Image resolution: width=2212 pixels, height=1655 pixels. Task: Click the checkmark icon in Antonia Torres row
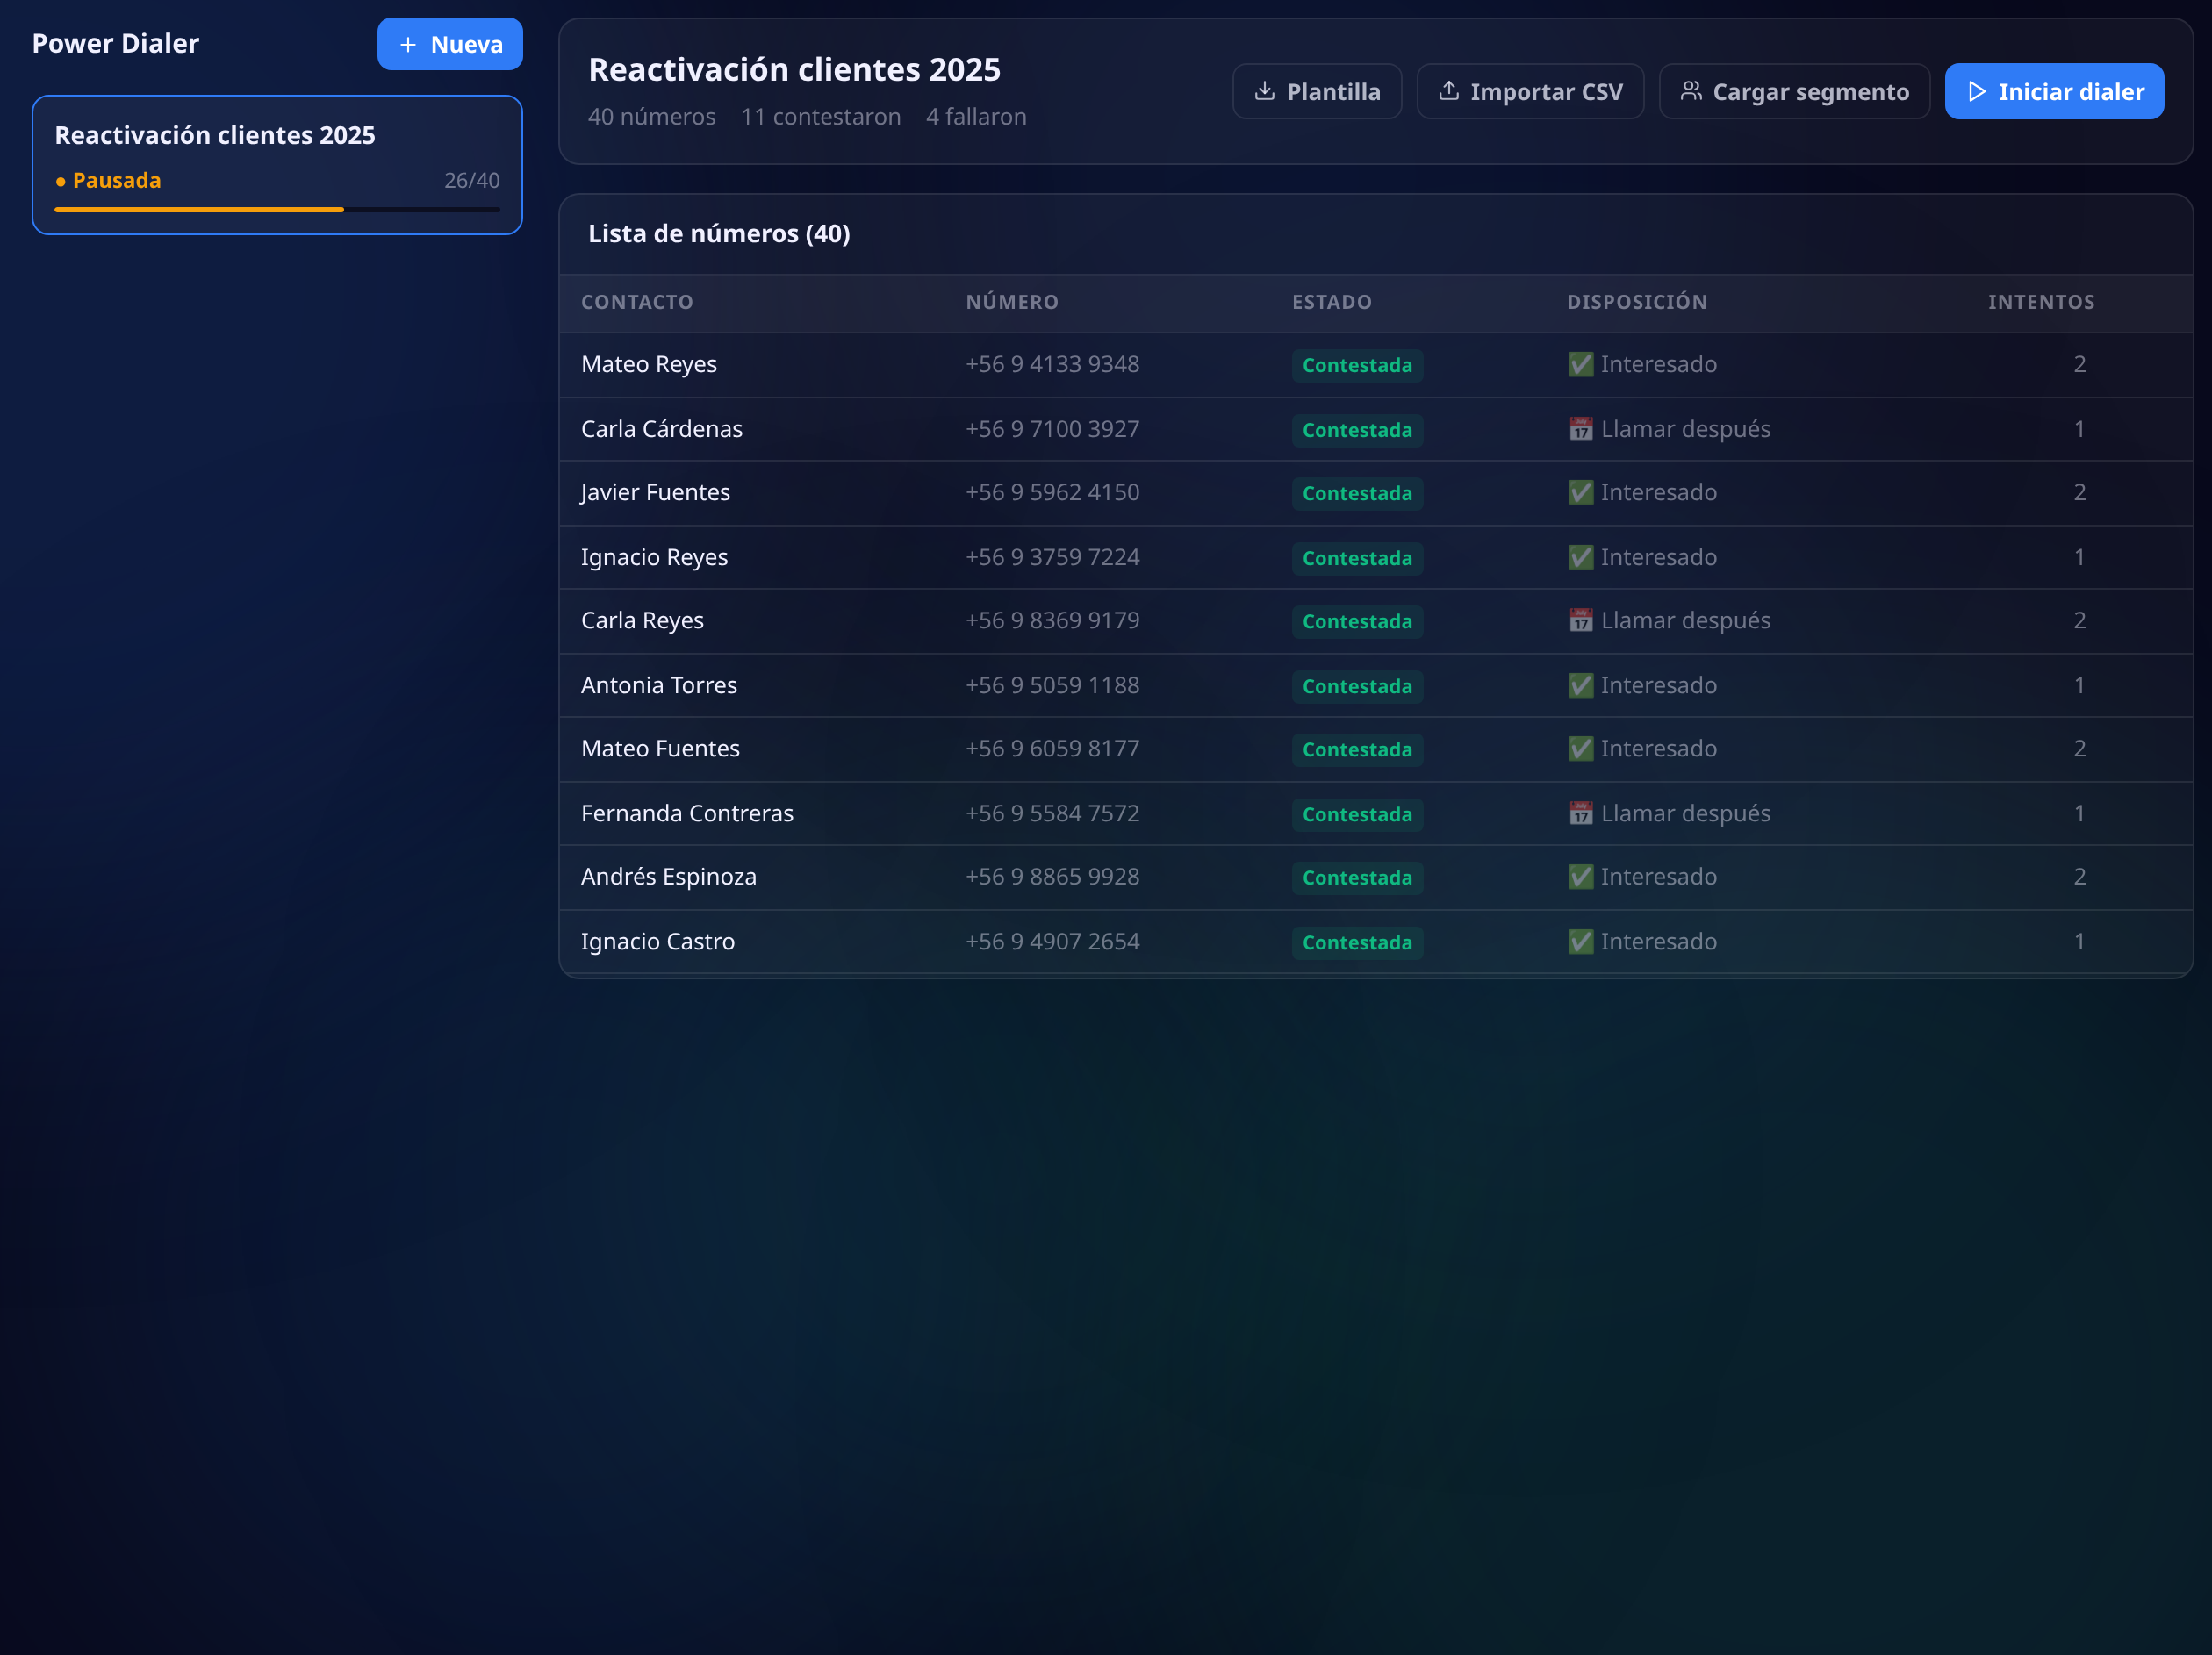pyautogui.click(x=1580, y=685)
